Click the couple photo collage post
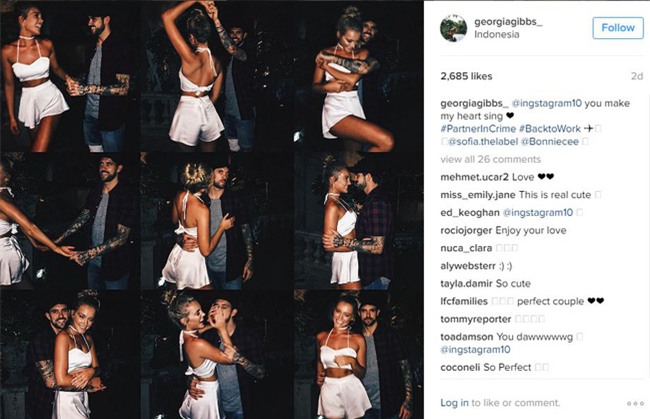The height and width of the screenshot is (419, 650). click(212, 210)
